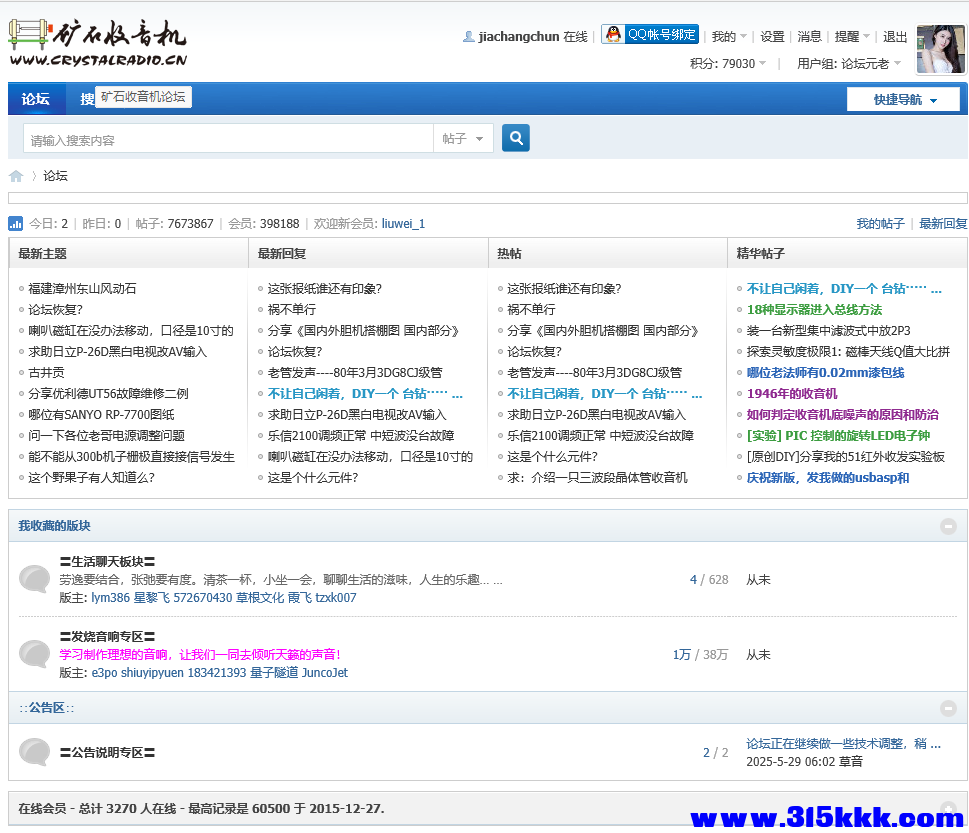Select the 热帖 column header

(x=509, y=253)
